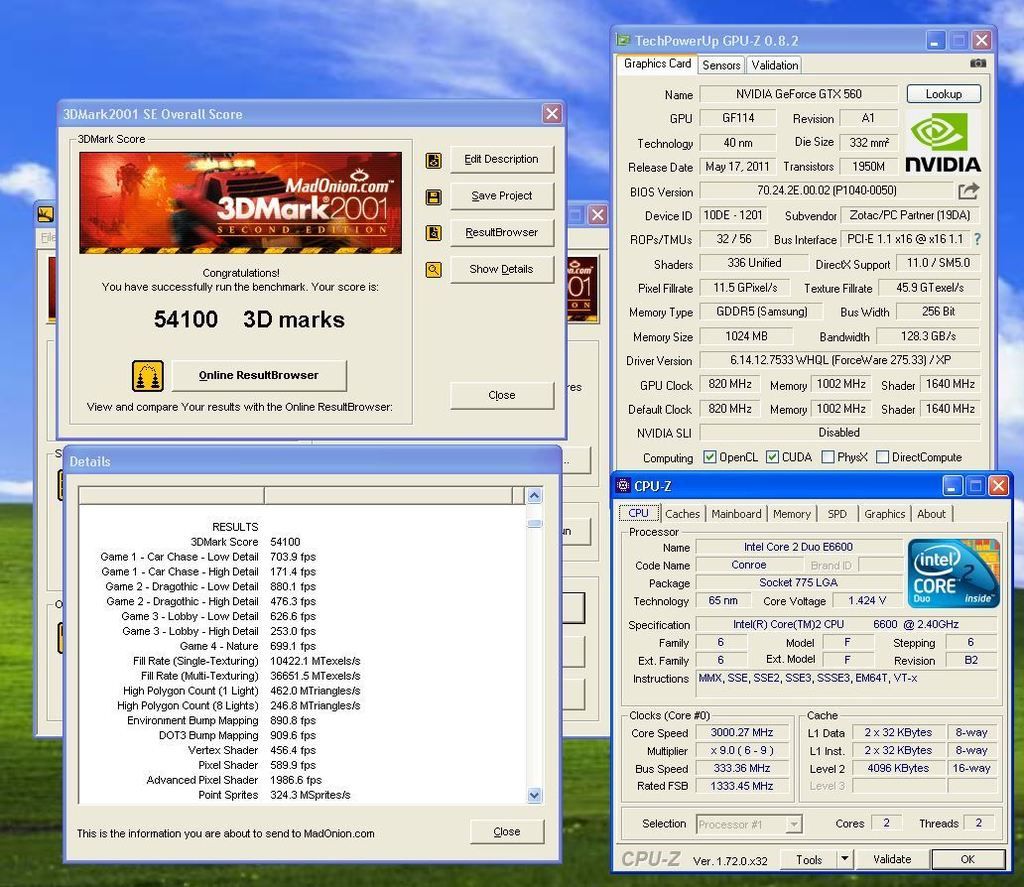
Task: Open the Graphics tab in CPU-Z
Action: pos(884,514)
